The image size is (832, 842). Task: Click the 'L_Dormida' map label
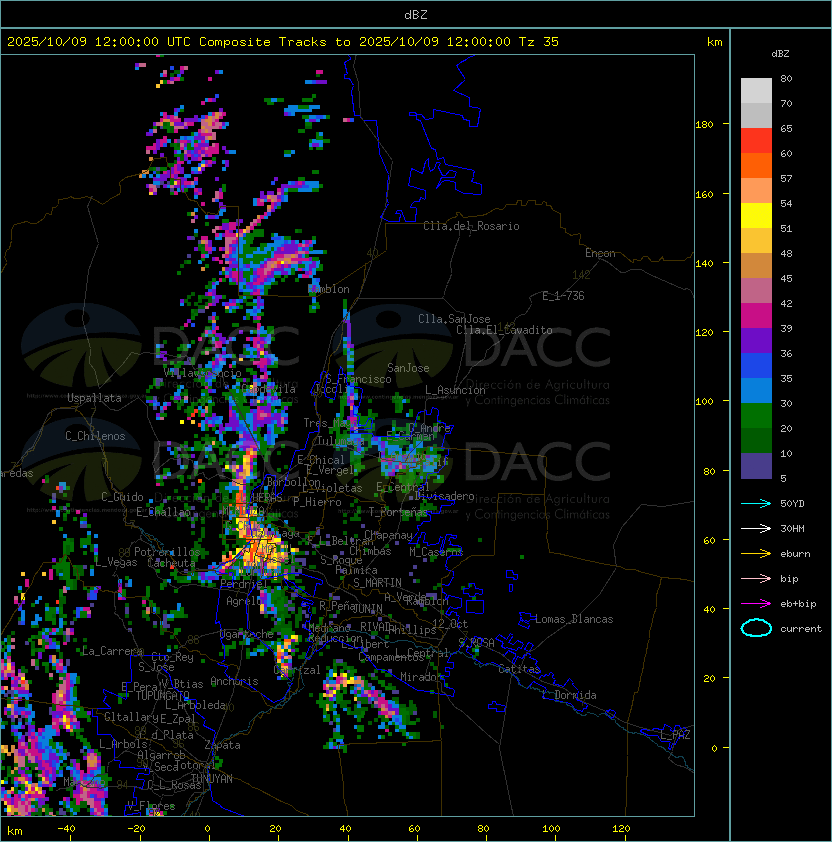tap(569, 695)
